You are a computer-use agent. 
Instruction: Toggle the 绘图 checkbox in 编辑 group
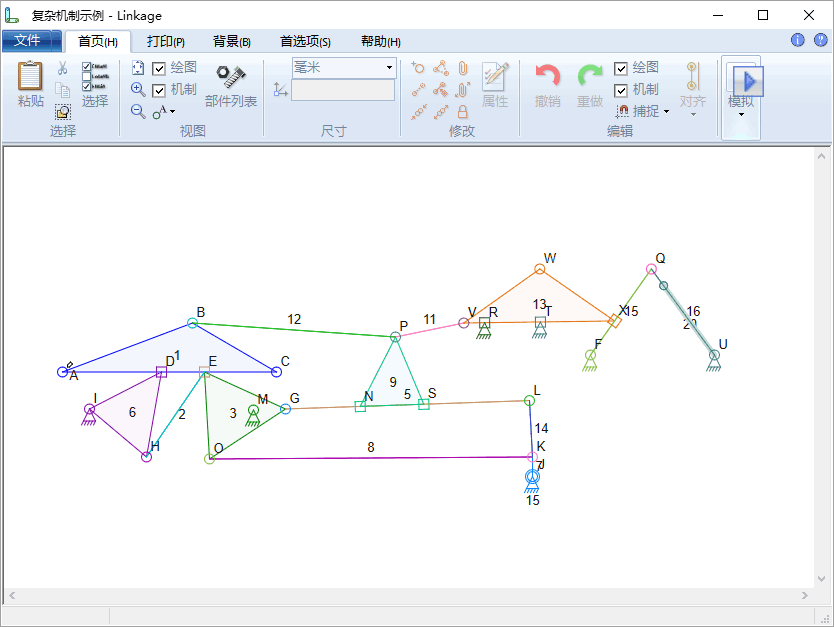(620, 69)
